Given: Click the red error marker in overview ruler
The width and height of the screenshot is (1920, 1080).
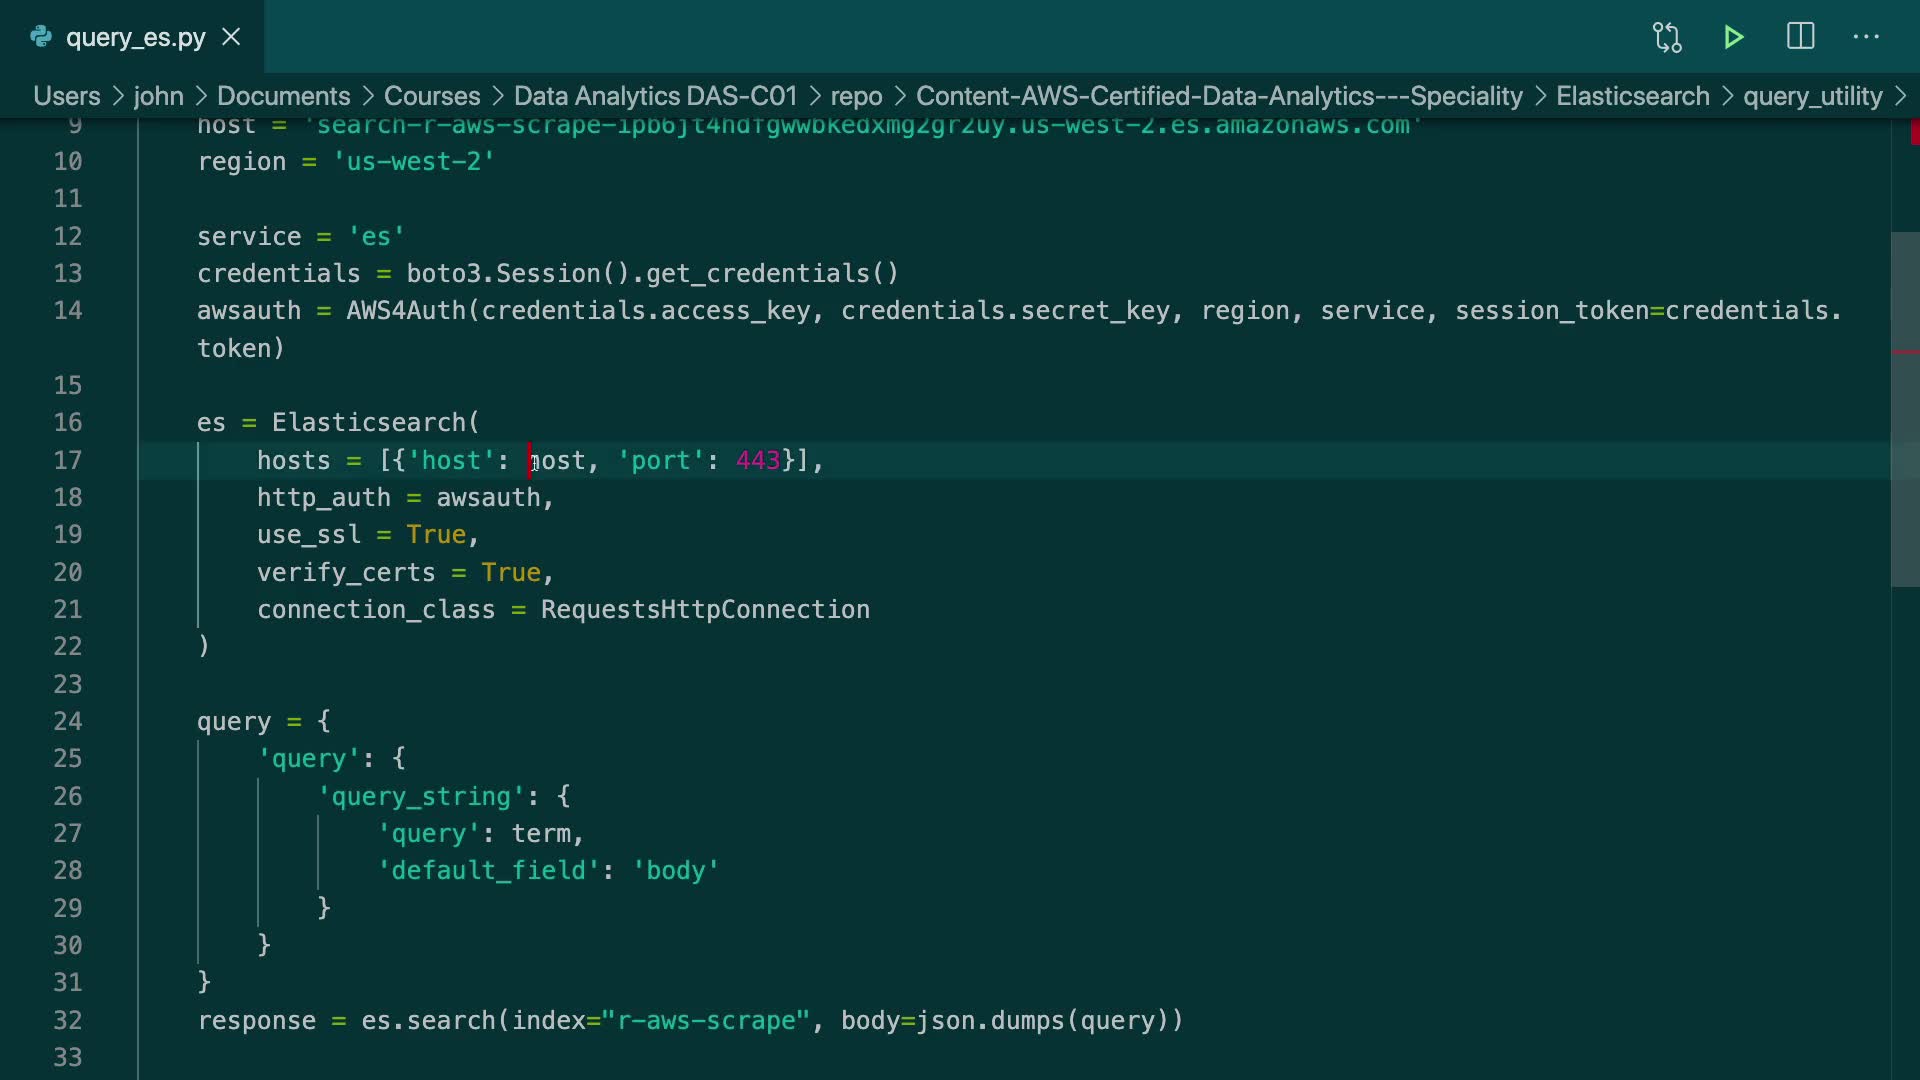Looking at the screenshot, I should point(1914,132).
